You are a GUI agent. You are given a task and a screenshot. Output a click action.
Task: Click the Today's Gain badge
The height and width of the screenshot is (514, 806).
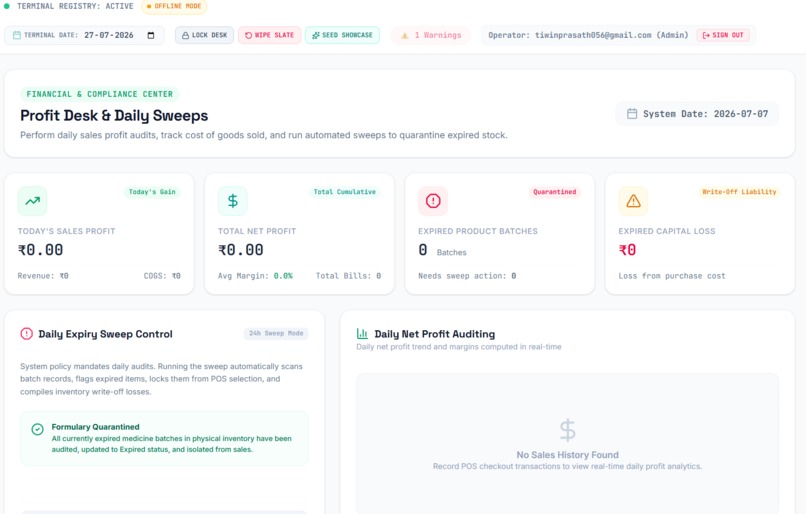point(152,192)
